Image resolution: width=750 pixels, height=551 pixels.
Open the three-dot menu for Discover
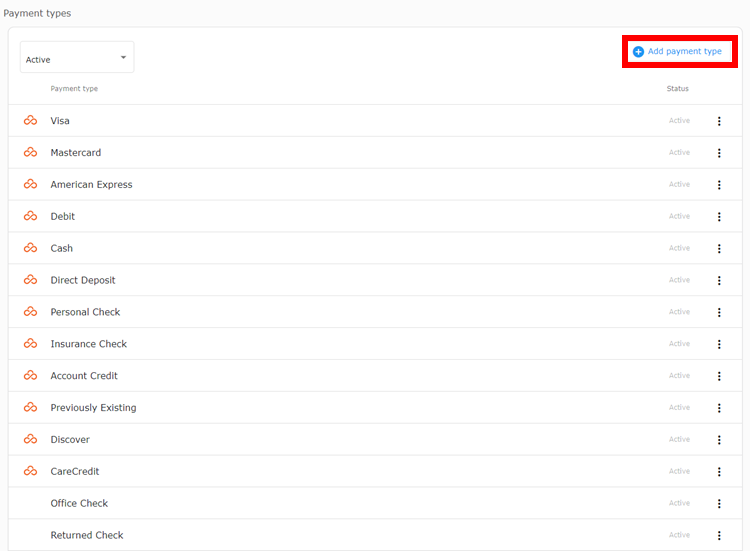(x=719, y=440)
